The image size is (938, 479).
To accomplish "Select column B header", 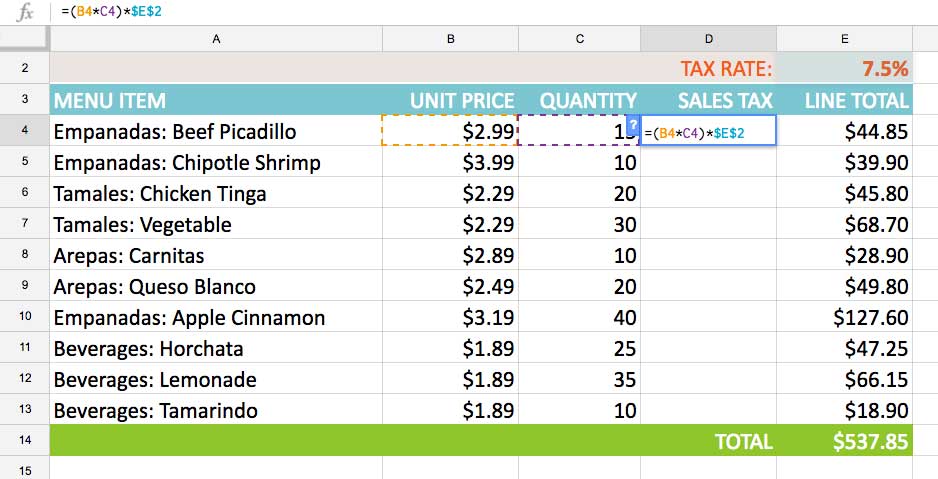I will [450, 39].
